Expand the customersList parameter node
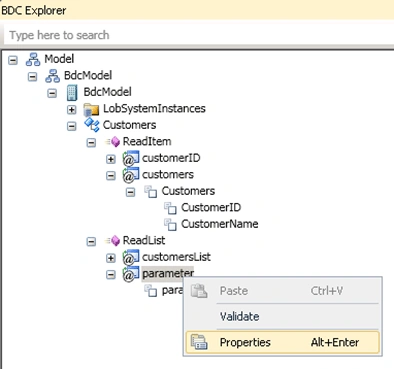The image size is (394, 369). 111,258
